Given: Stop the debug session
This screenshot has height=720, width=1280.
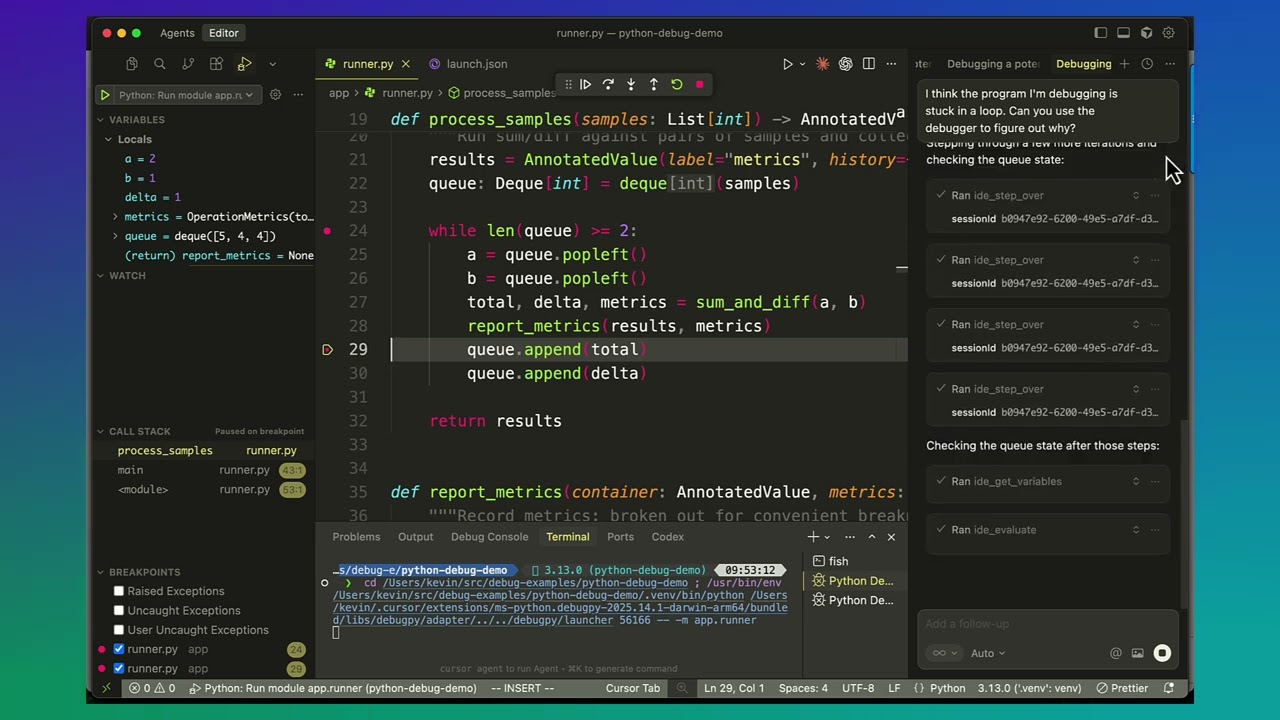Looking at the screenshot, I should [x=700, y=85].
